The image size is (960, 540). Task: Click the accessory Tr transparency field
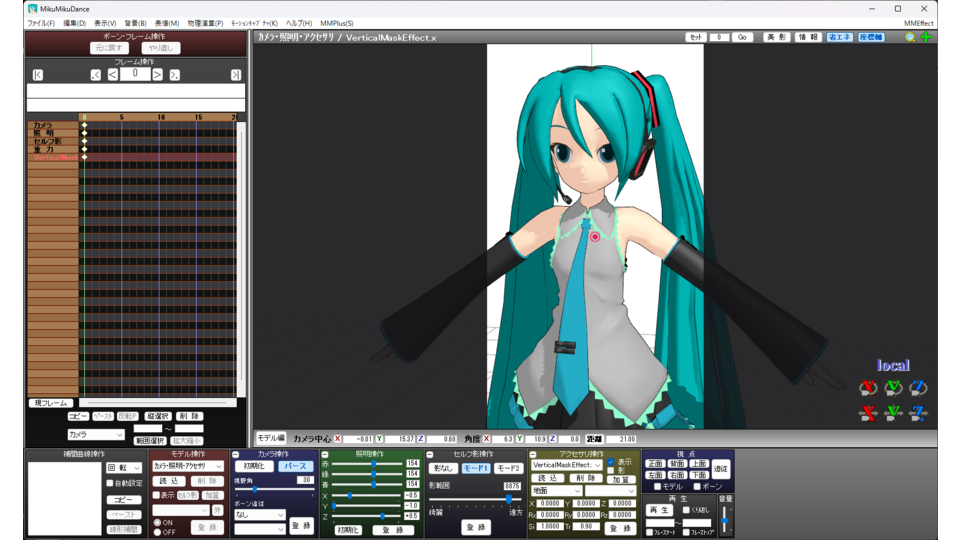pyautogui.click(x=589, y=526)
